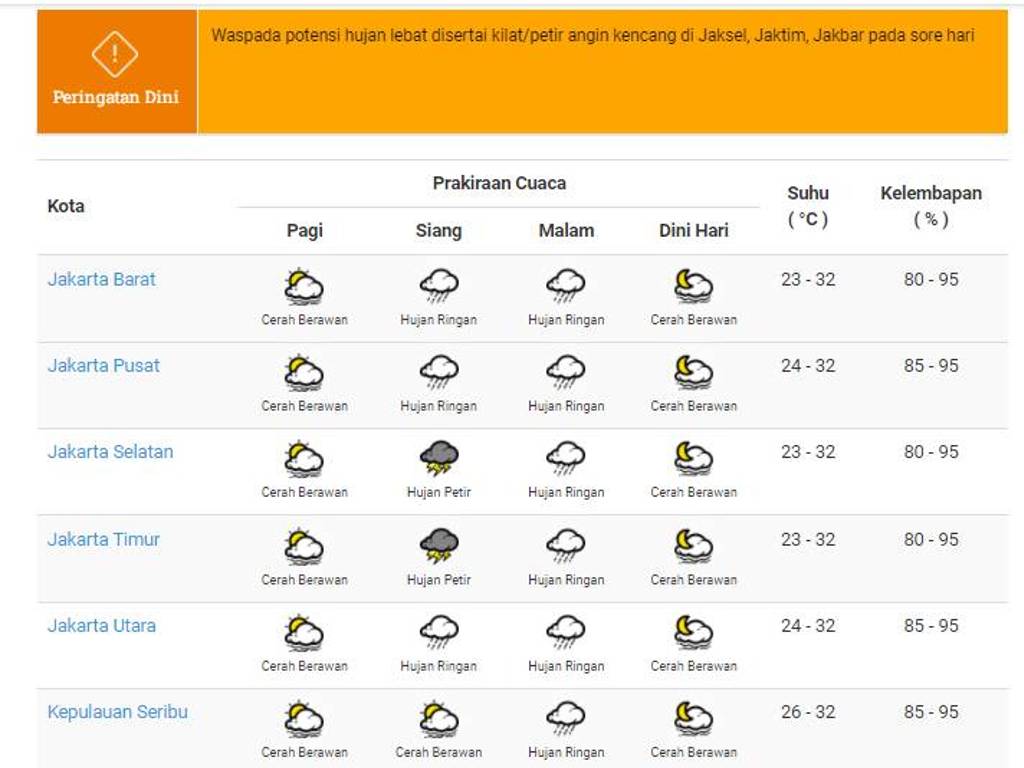Open the Jakarta Pusat city link
The height and width of the screenshot is (768, 1024).
click(104, 366)
